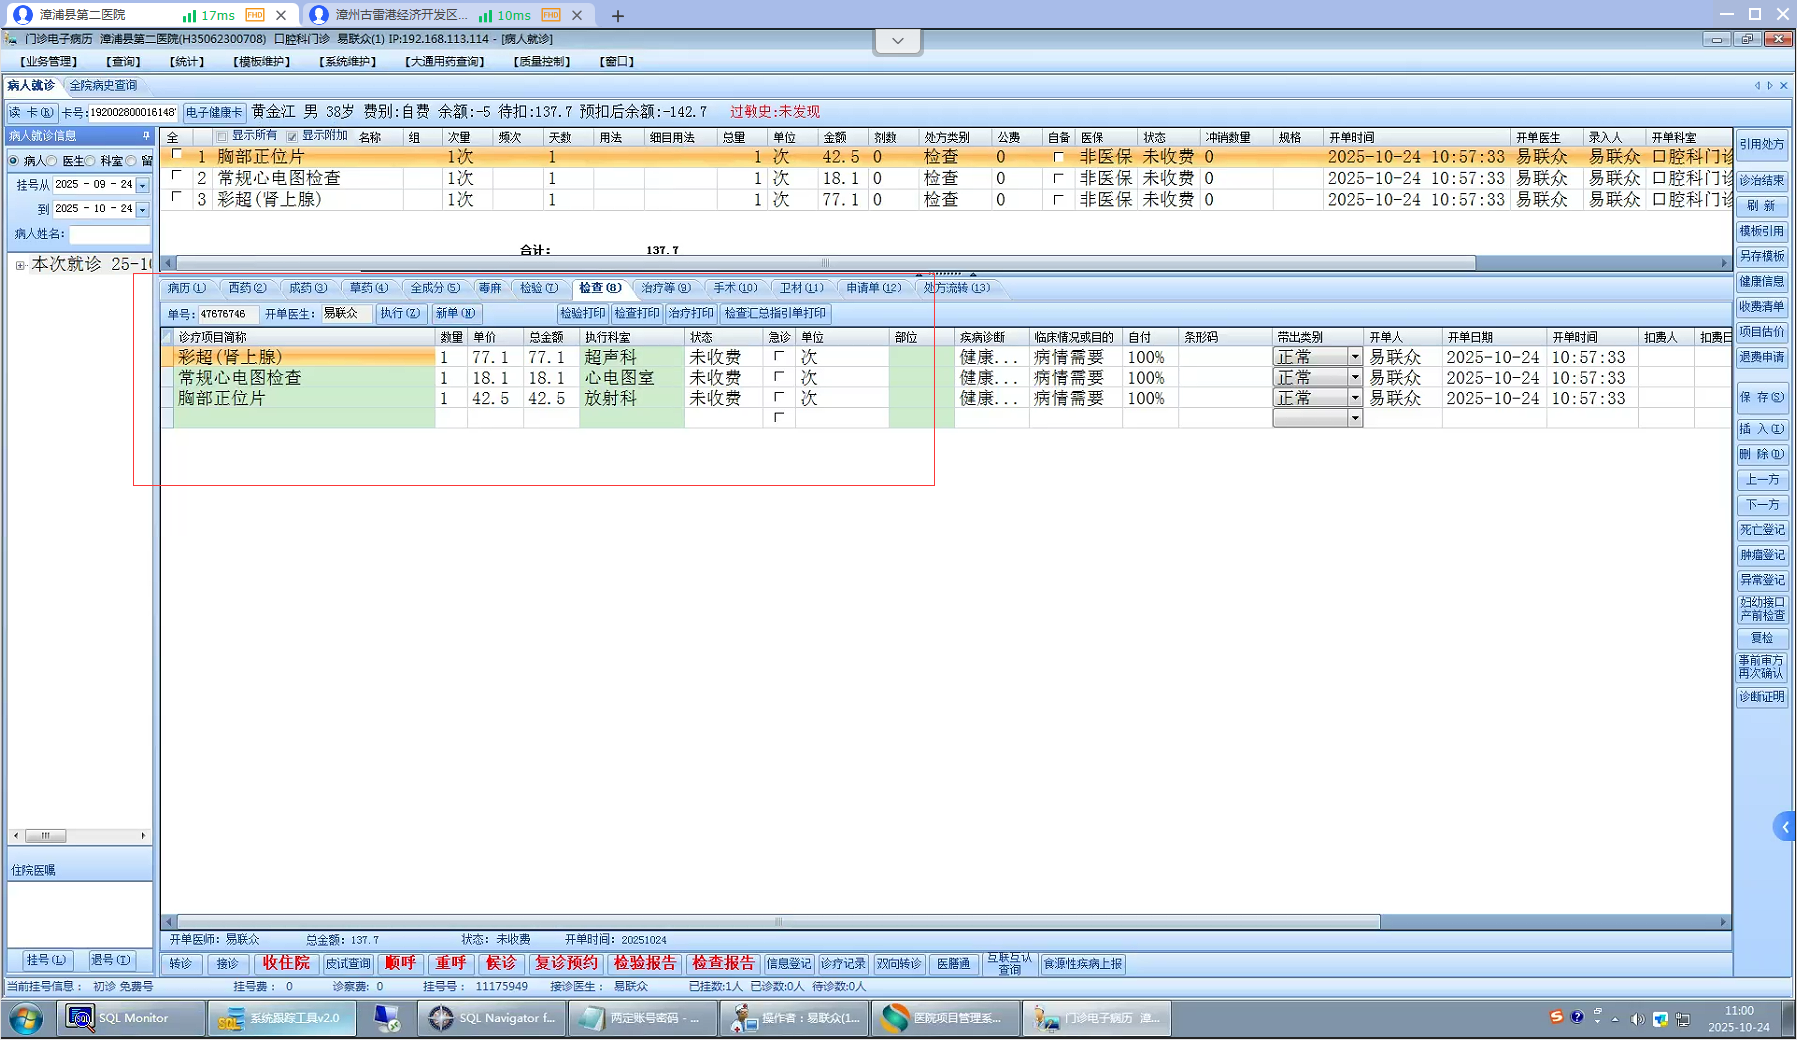Select the 医生 radio button
Viewport: 1797px width, 1040px height.
54,161
